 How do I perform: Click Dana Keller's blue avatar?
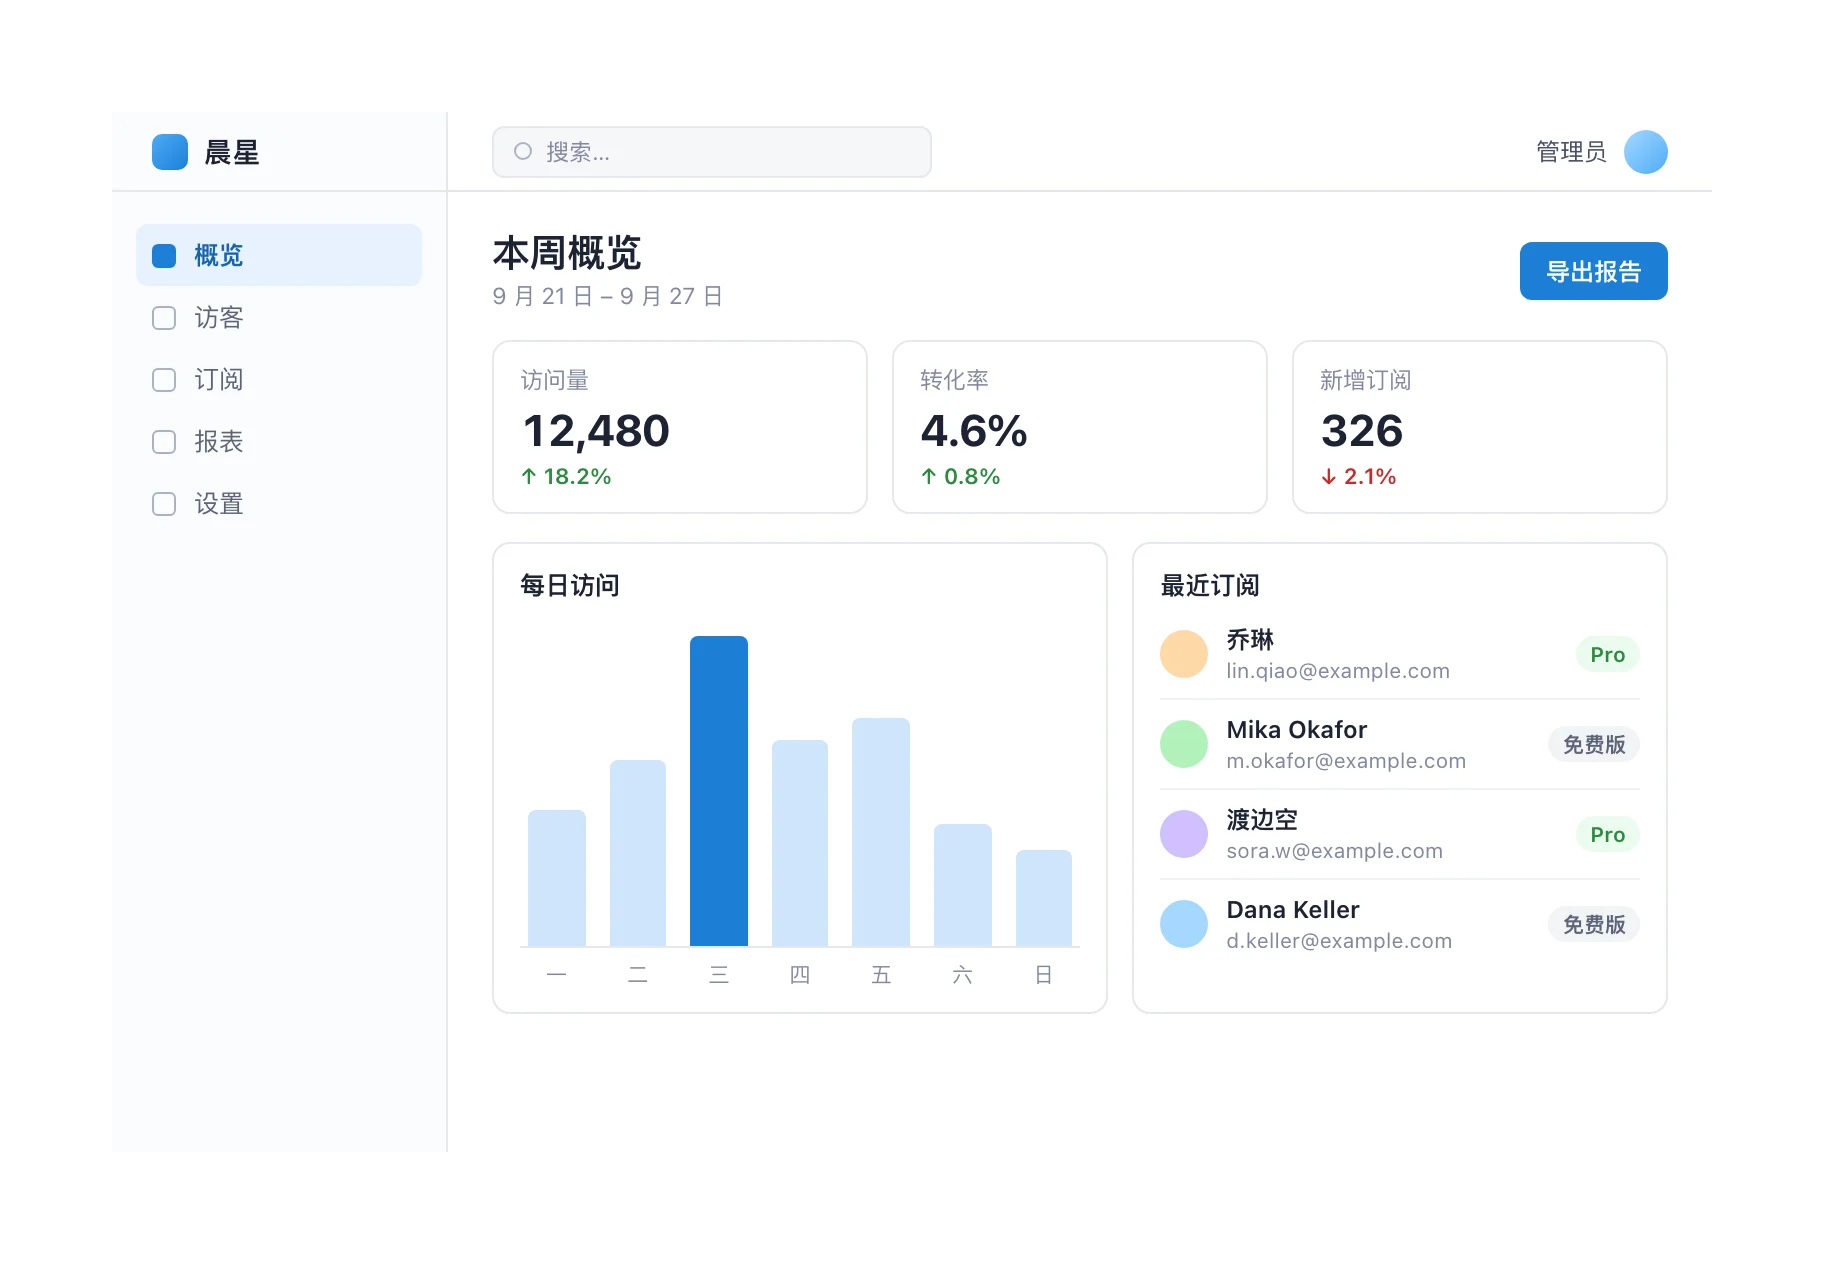point(1184,924)
